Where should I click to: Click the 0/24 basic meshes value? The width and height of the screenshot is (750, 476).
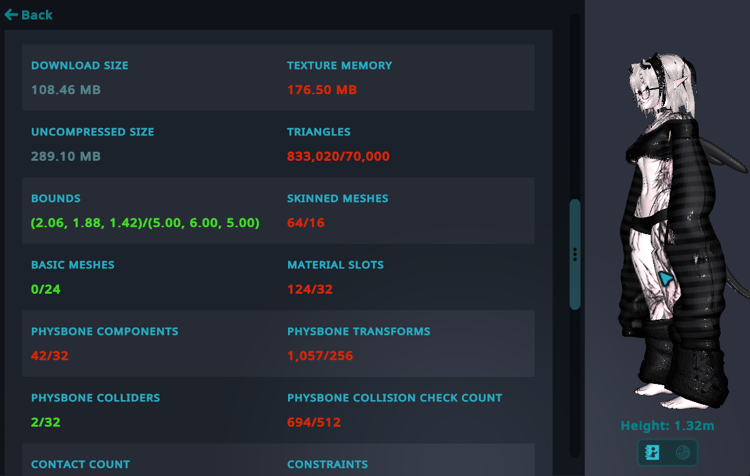pyautogui.click(x=45, y=289)
